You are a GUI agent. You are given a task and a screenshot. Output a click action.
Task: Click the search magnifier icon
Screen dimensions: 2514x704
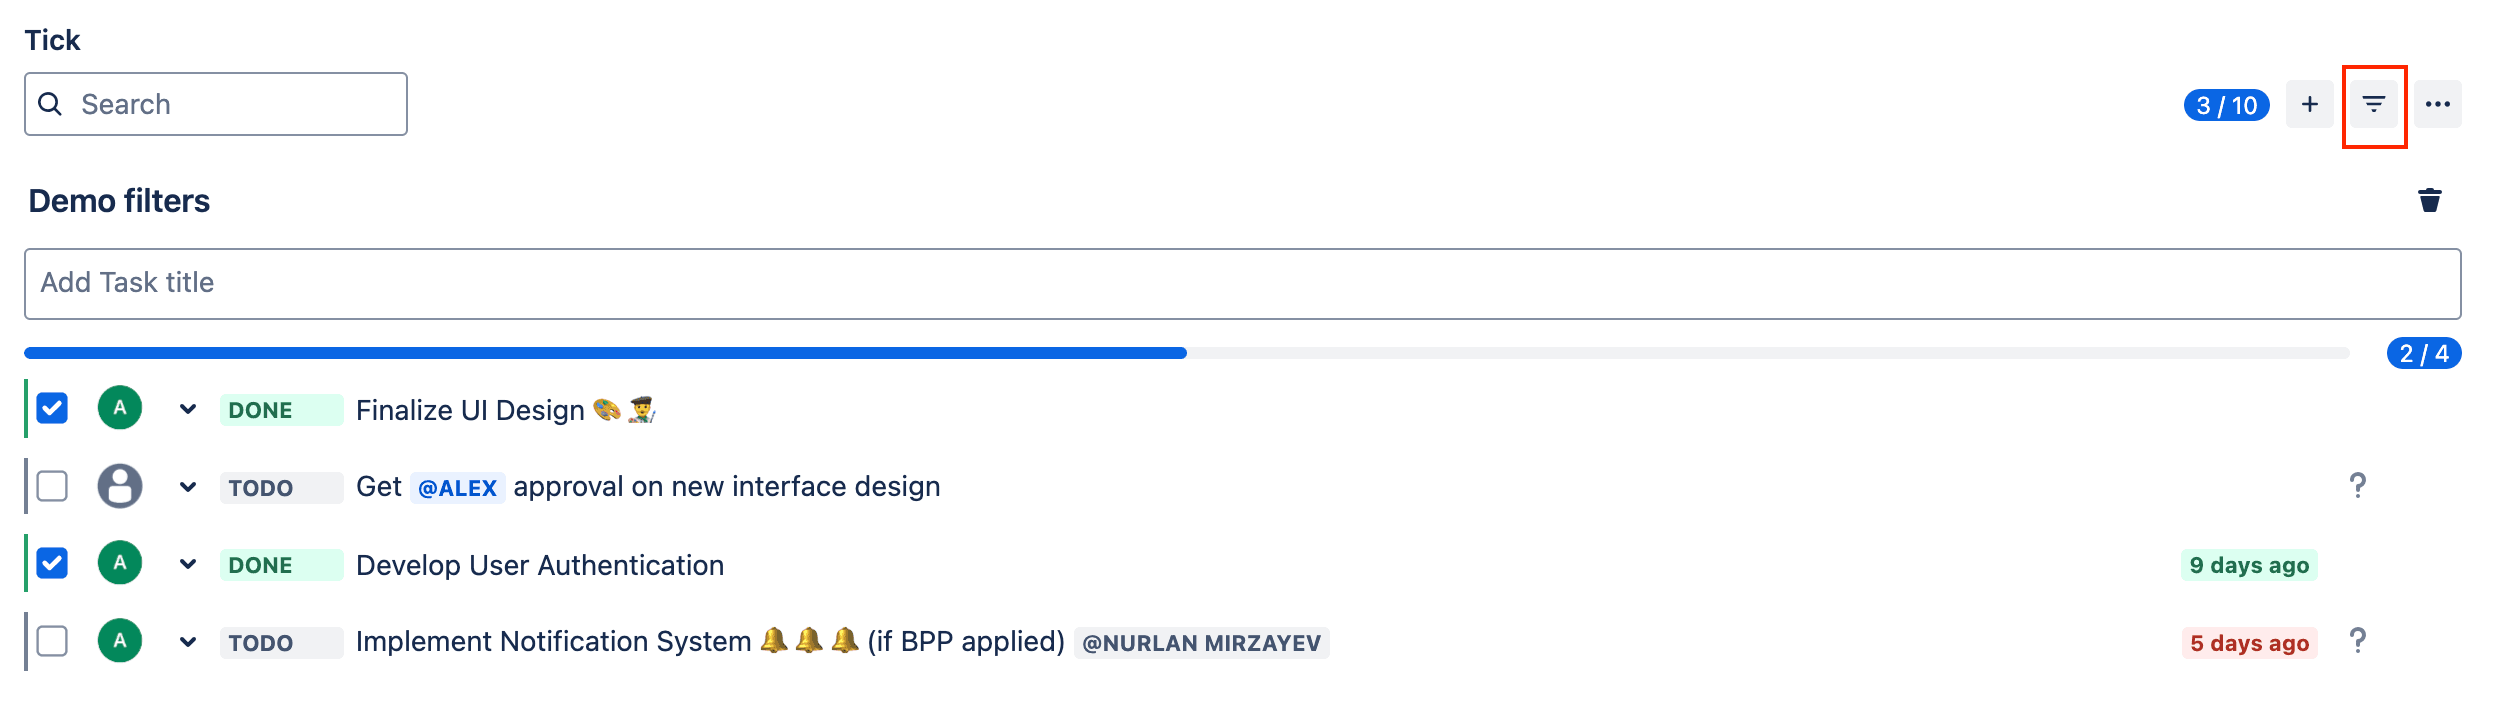pos(50,103)
